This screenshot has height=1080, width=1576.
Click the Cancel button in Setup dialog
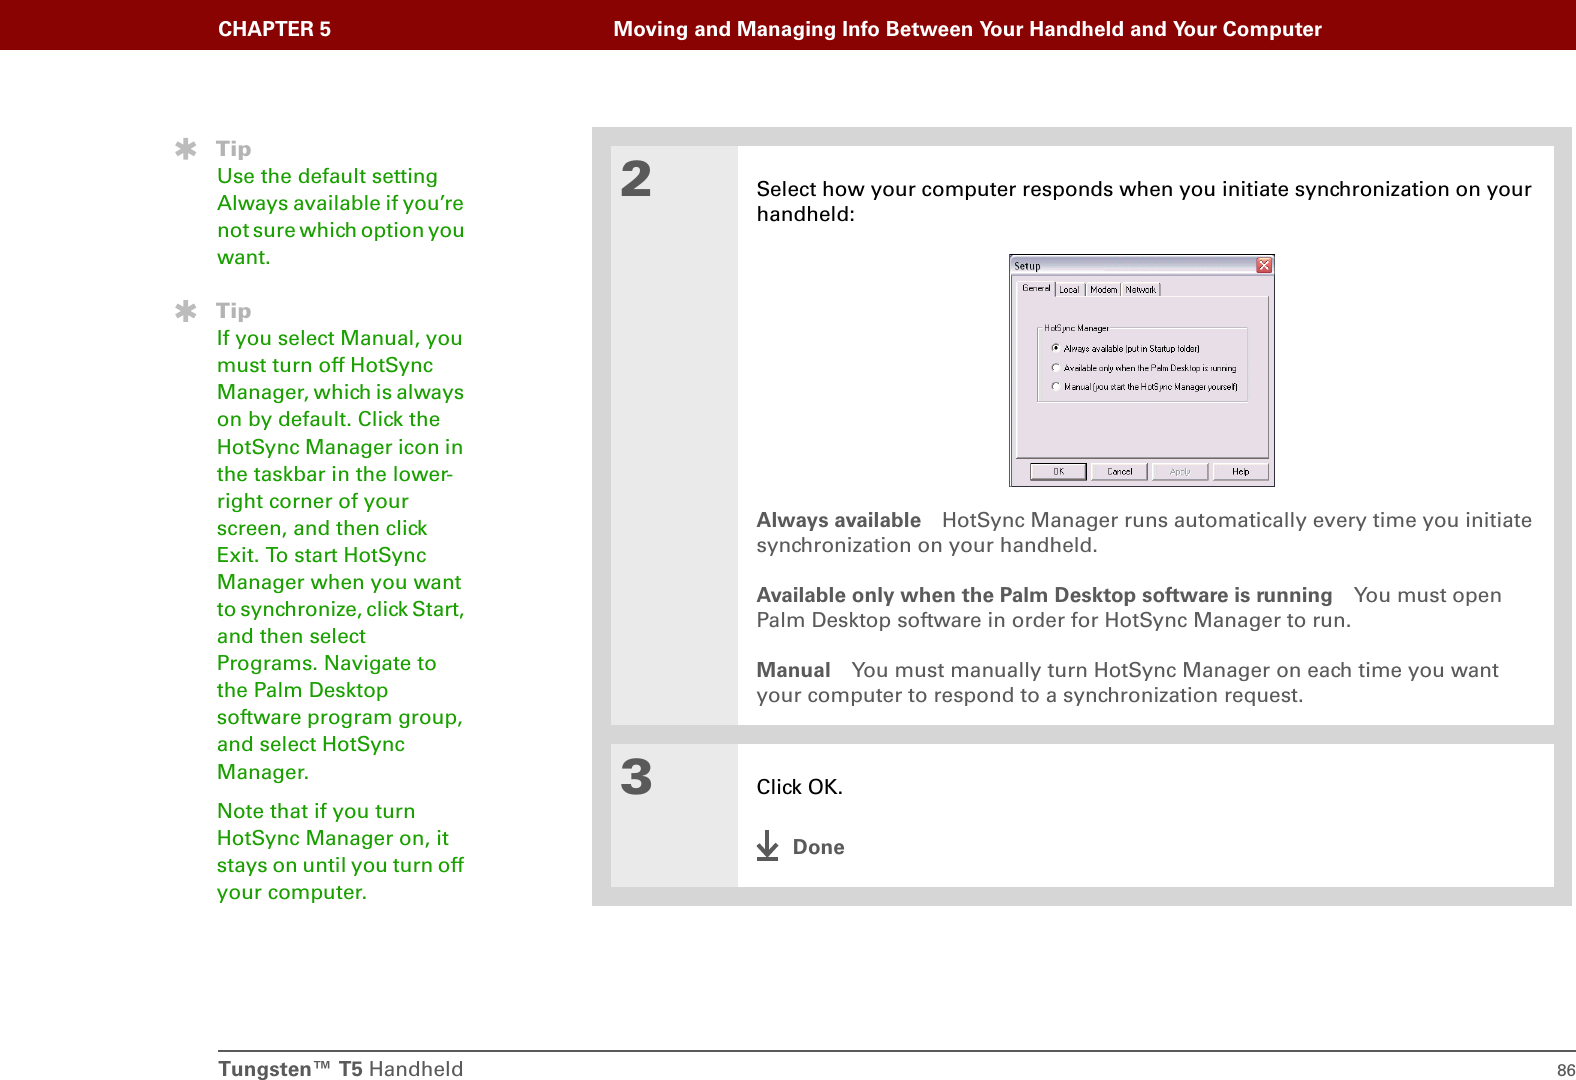tap(1119, 471)
